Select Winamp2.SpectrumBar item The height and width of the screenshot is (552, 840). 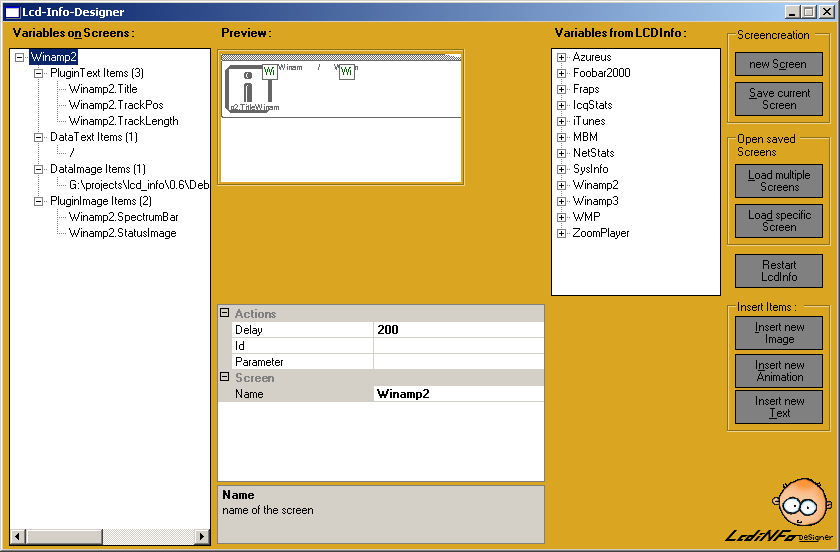124,217
